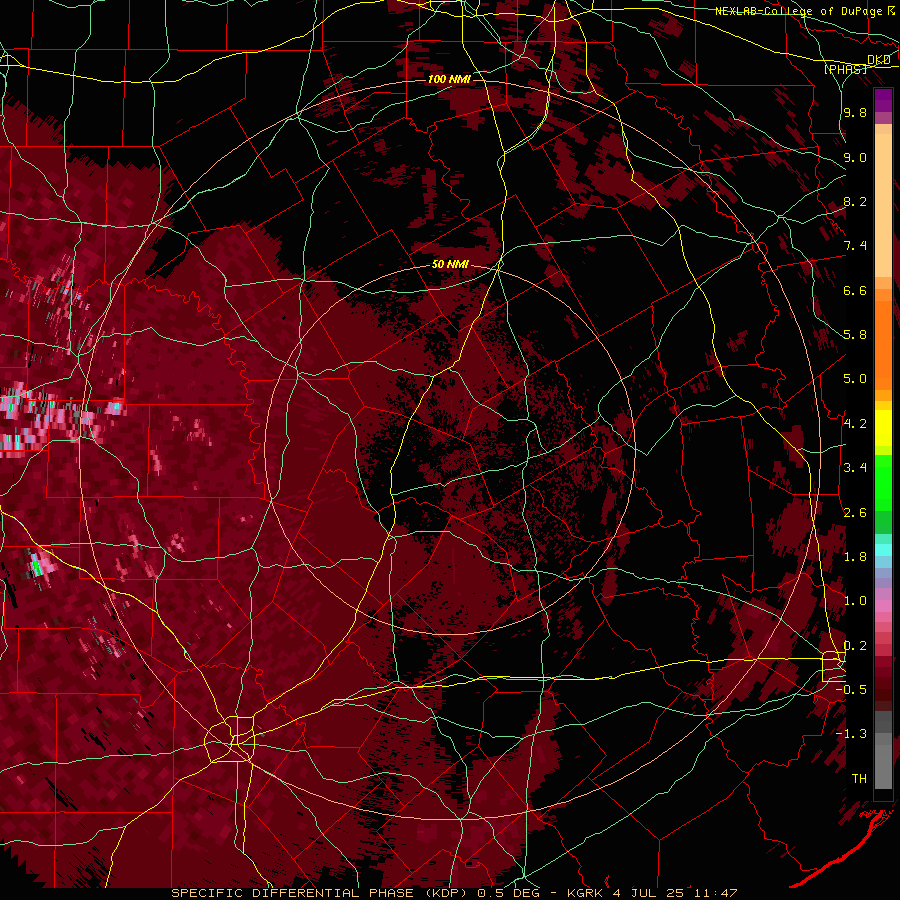Click the 7.4 legend value
This screenshot has width=900, height=900.
click(855, 246)
